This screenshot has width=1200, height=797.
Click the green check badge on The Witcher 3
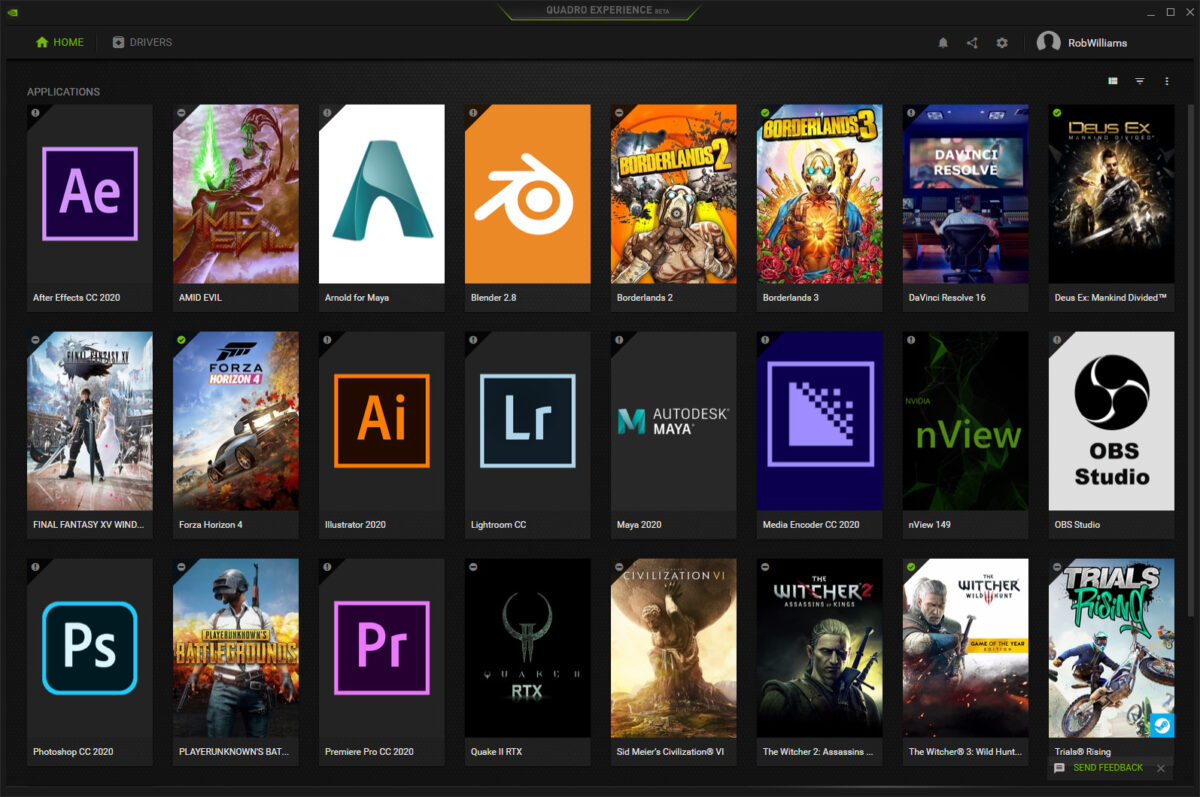[911, 567]
